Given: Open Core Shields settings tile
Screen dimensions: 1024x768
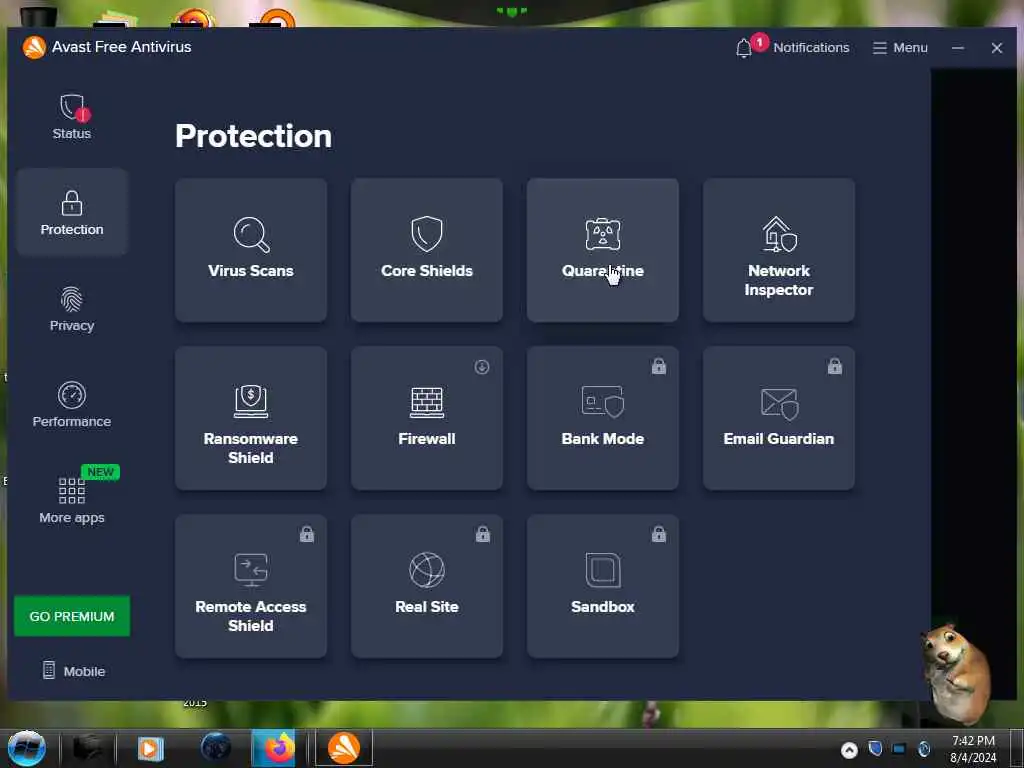Looking at the screenshot, I should coord(426,250).
